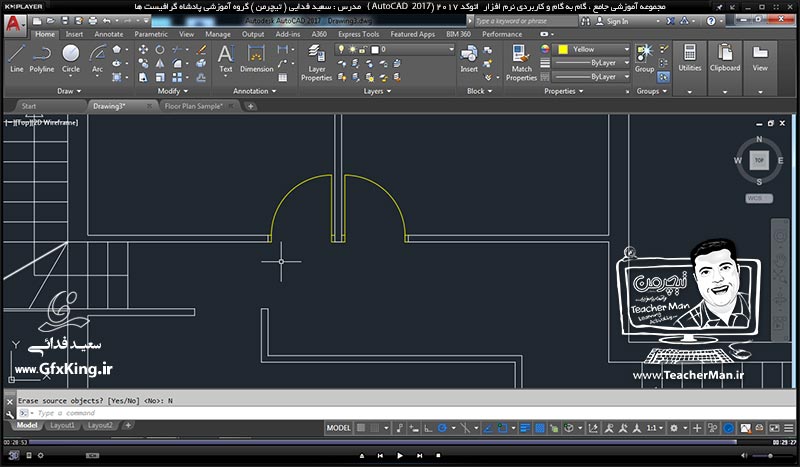Toggle polar tracking in status bar
This screenshot has width=800, height=467.
point(442,428)
